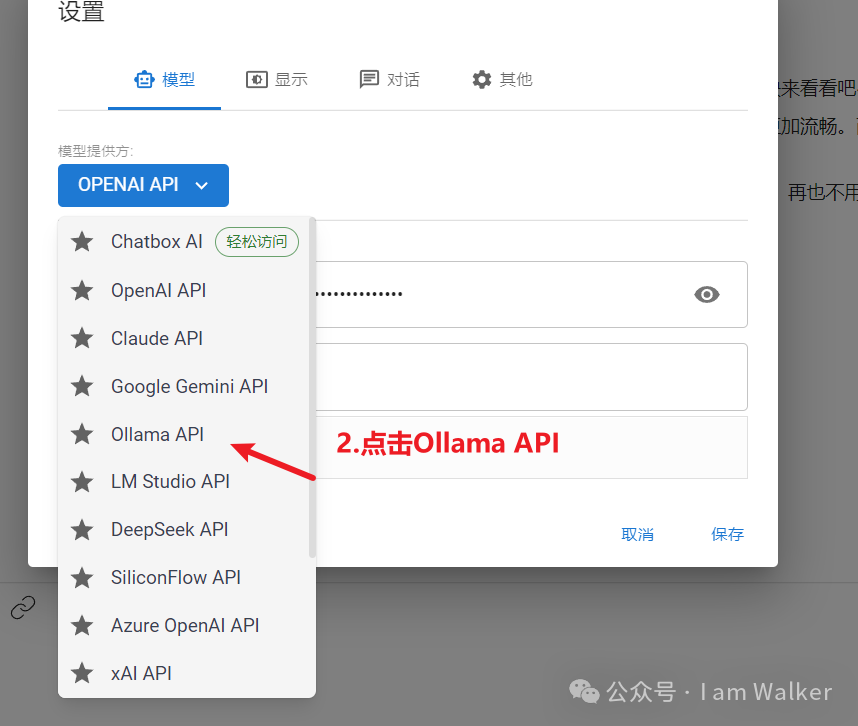Click the 轻松访问 badge next to Chatbox AI
The image size is (858, 726).
point(257,242)
